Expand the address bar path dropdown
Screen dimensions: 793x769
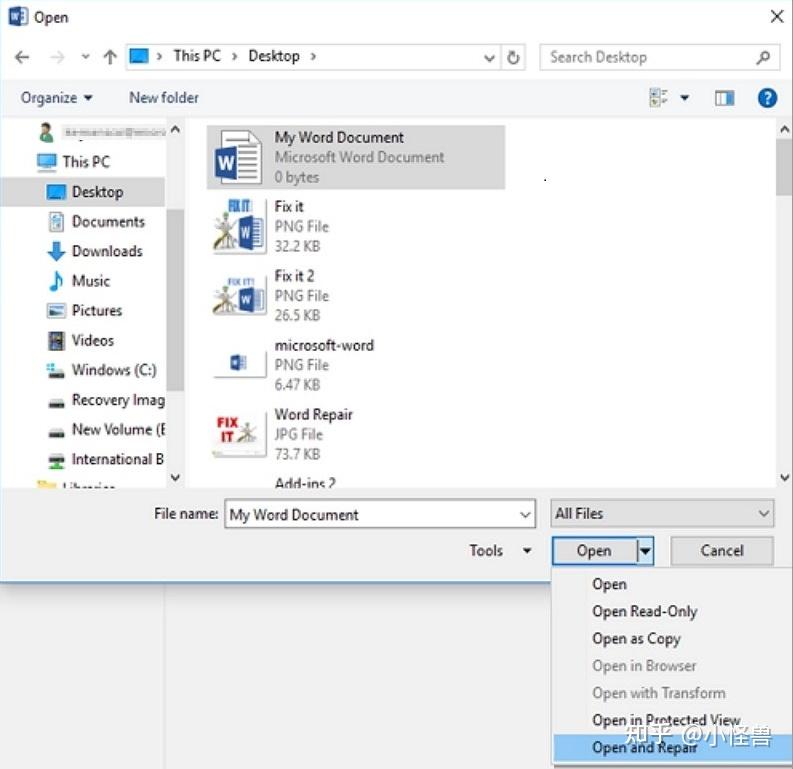[x=489, y=58]
